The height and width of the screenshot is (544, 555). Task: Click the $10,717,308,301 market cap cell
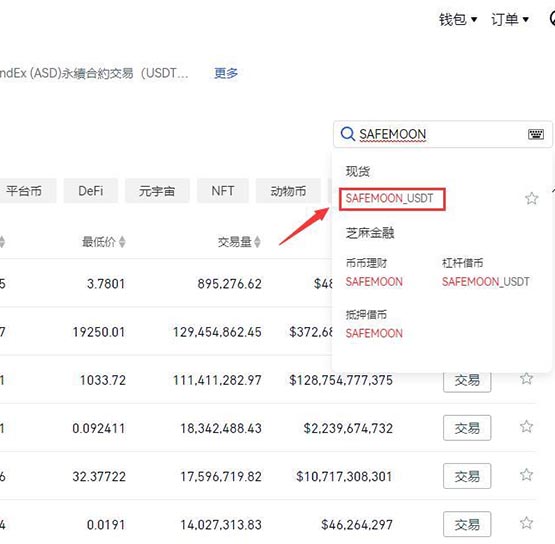tap(344, 476)
